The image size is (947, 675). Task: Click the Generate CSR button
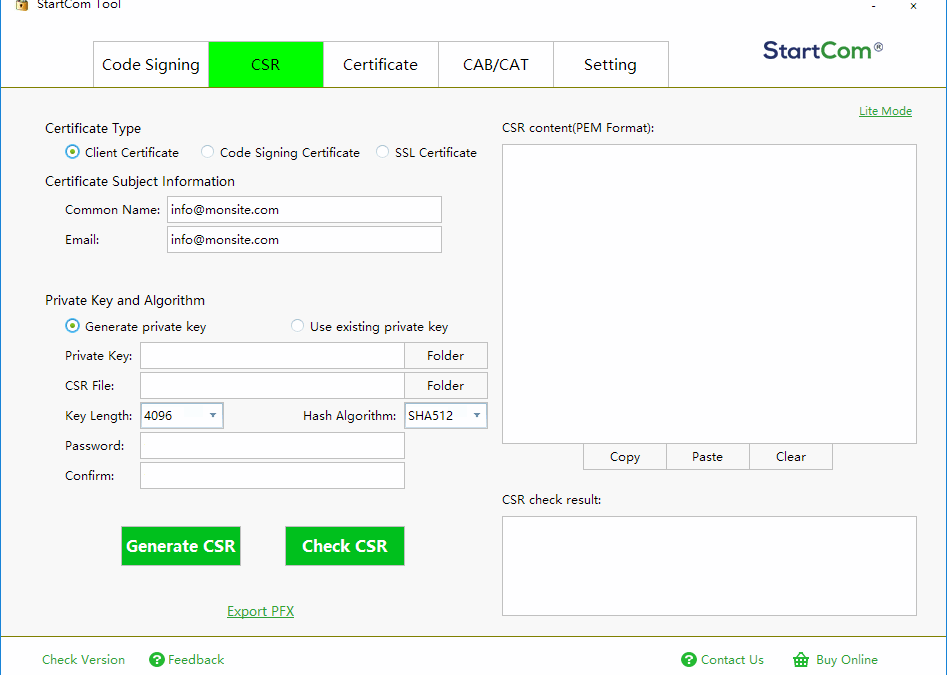click(181, 546)
